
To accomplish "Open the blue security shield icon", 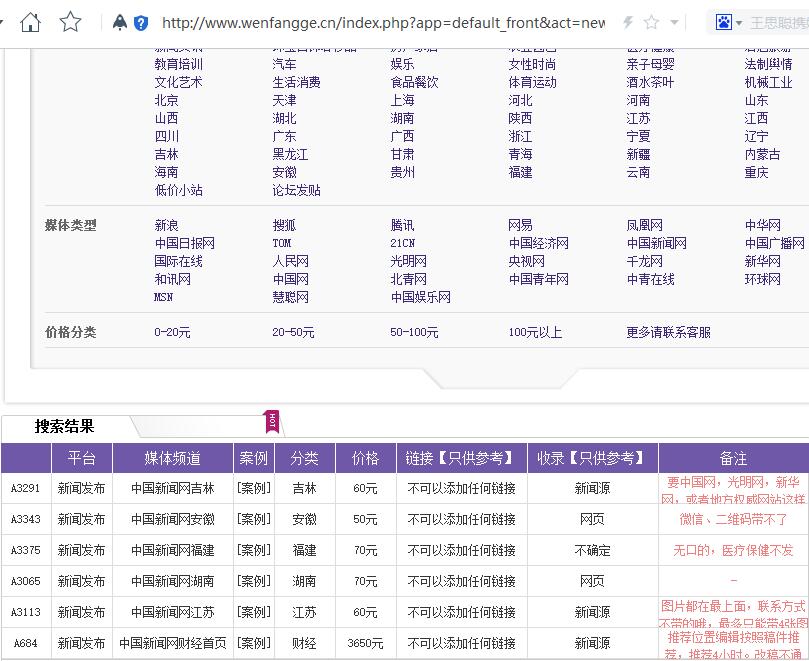I will [x=141, y=23].
